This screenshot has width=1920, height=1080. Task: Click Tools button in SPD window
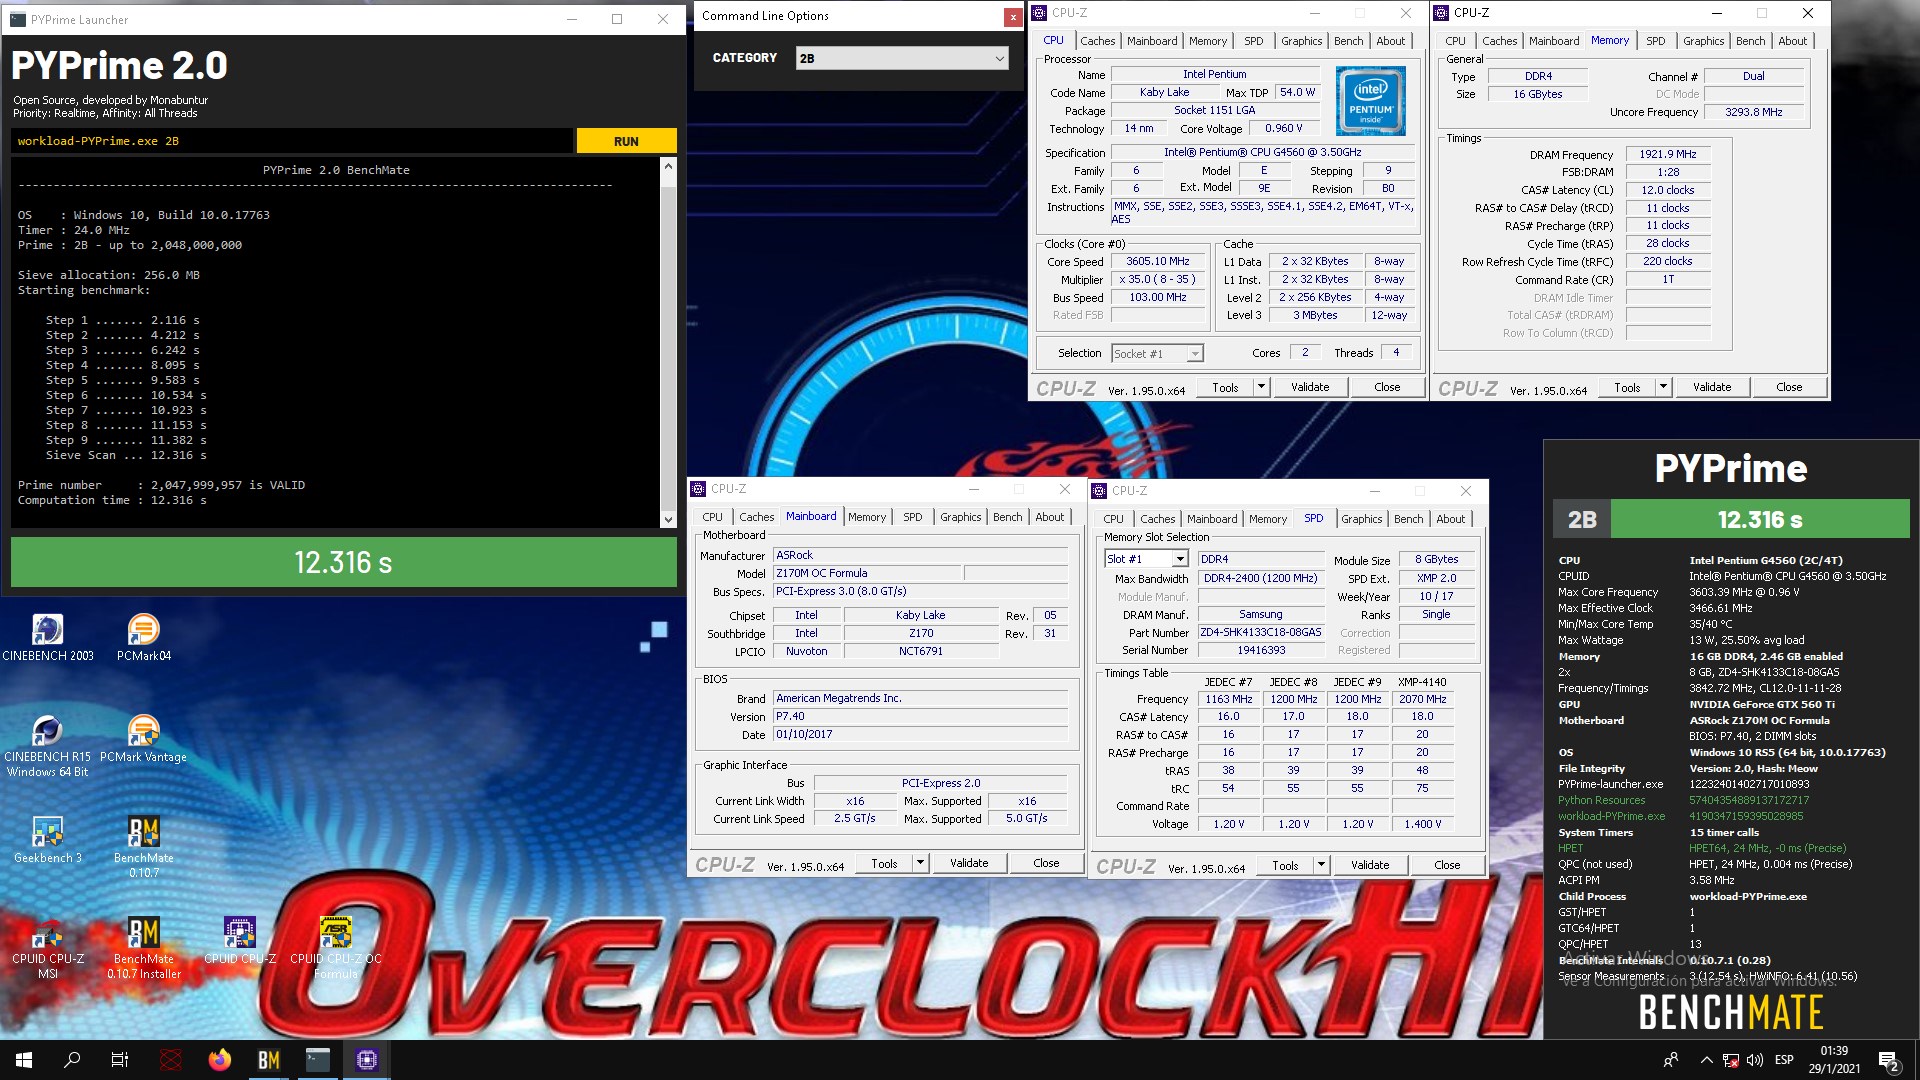pos(1285,865)
